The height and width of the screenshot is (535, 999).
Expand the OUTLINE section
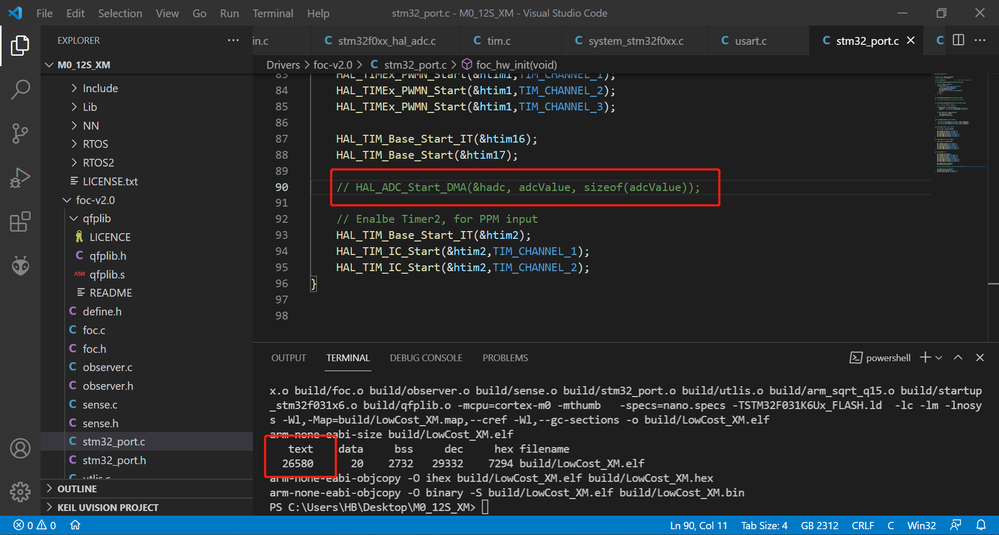[76, 489]
